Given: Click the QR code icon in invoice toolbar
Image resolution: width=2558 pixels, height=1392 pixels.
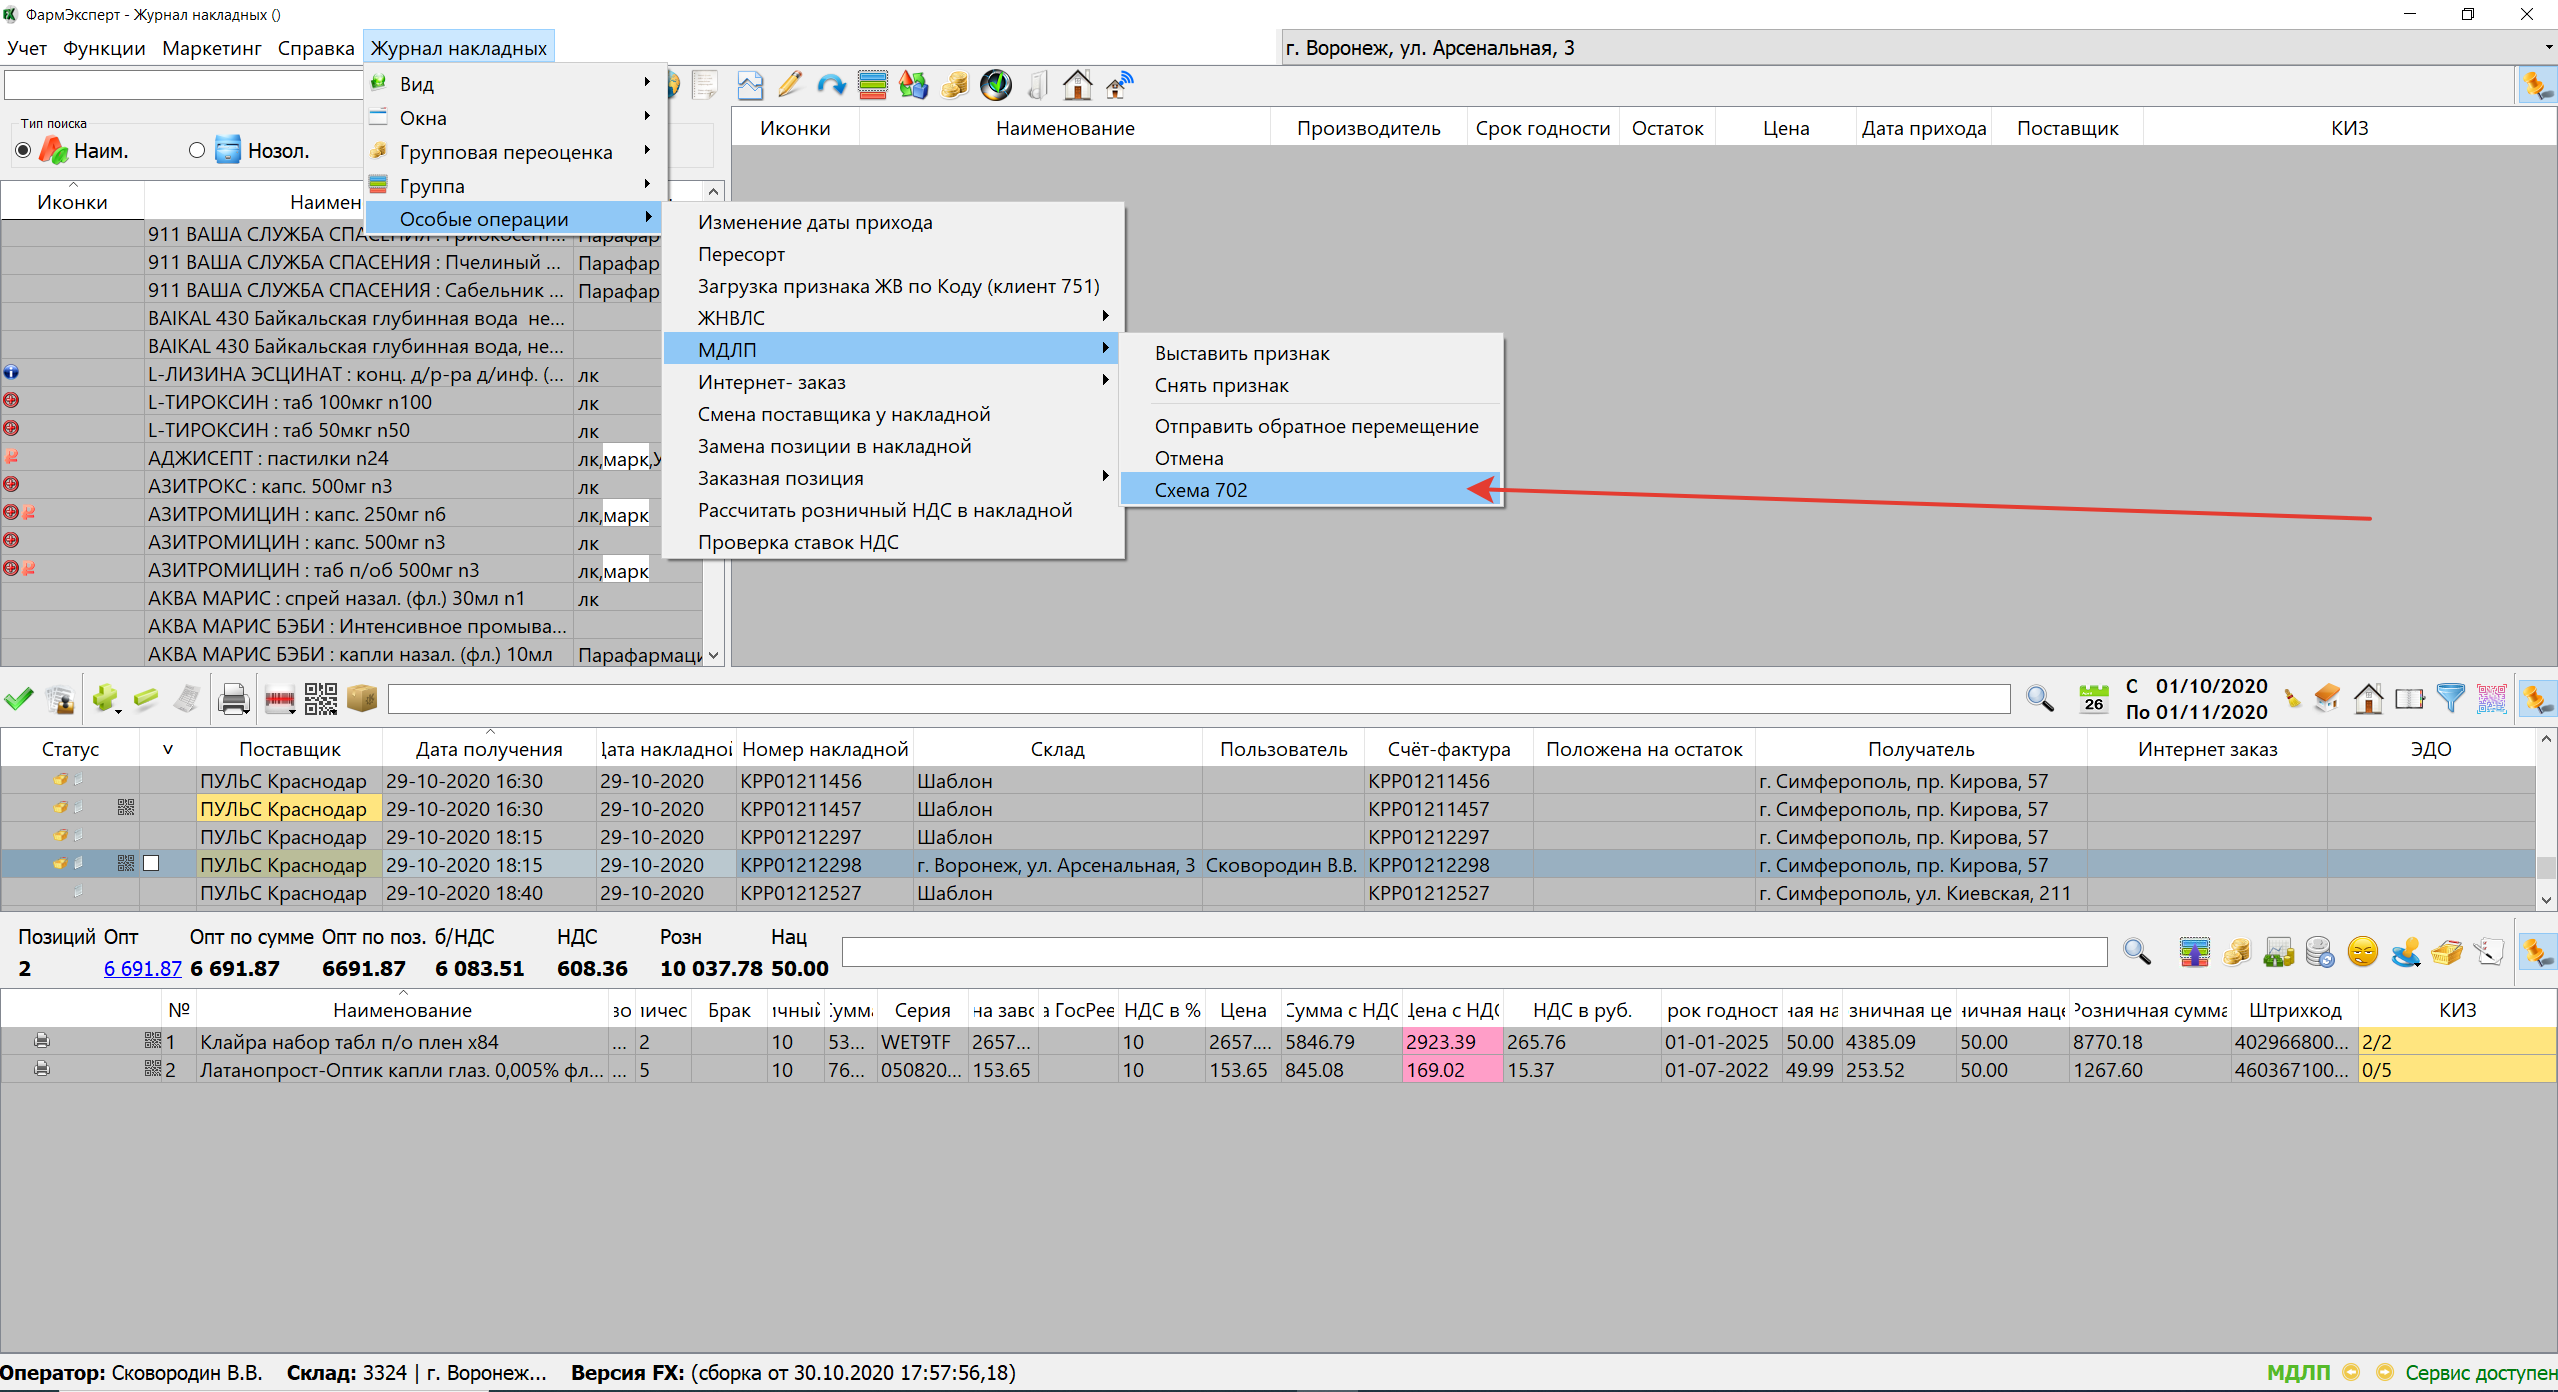Looking at the screenshot, I should pyautogui.click(x=320, y=698).
